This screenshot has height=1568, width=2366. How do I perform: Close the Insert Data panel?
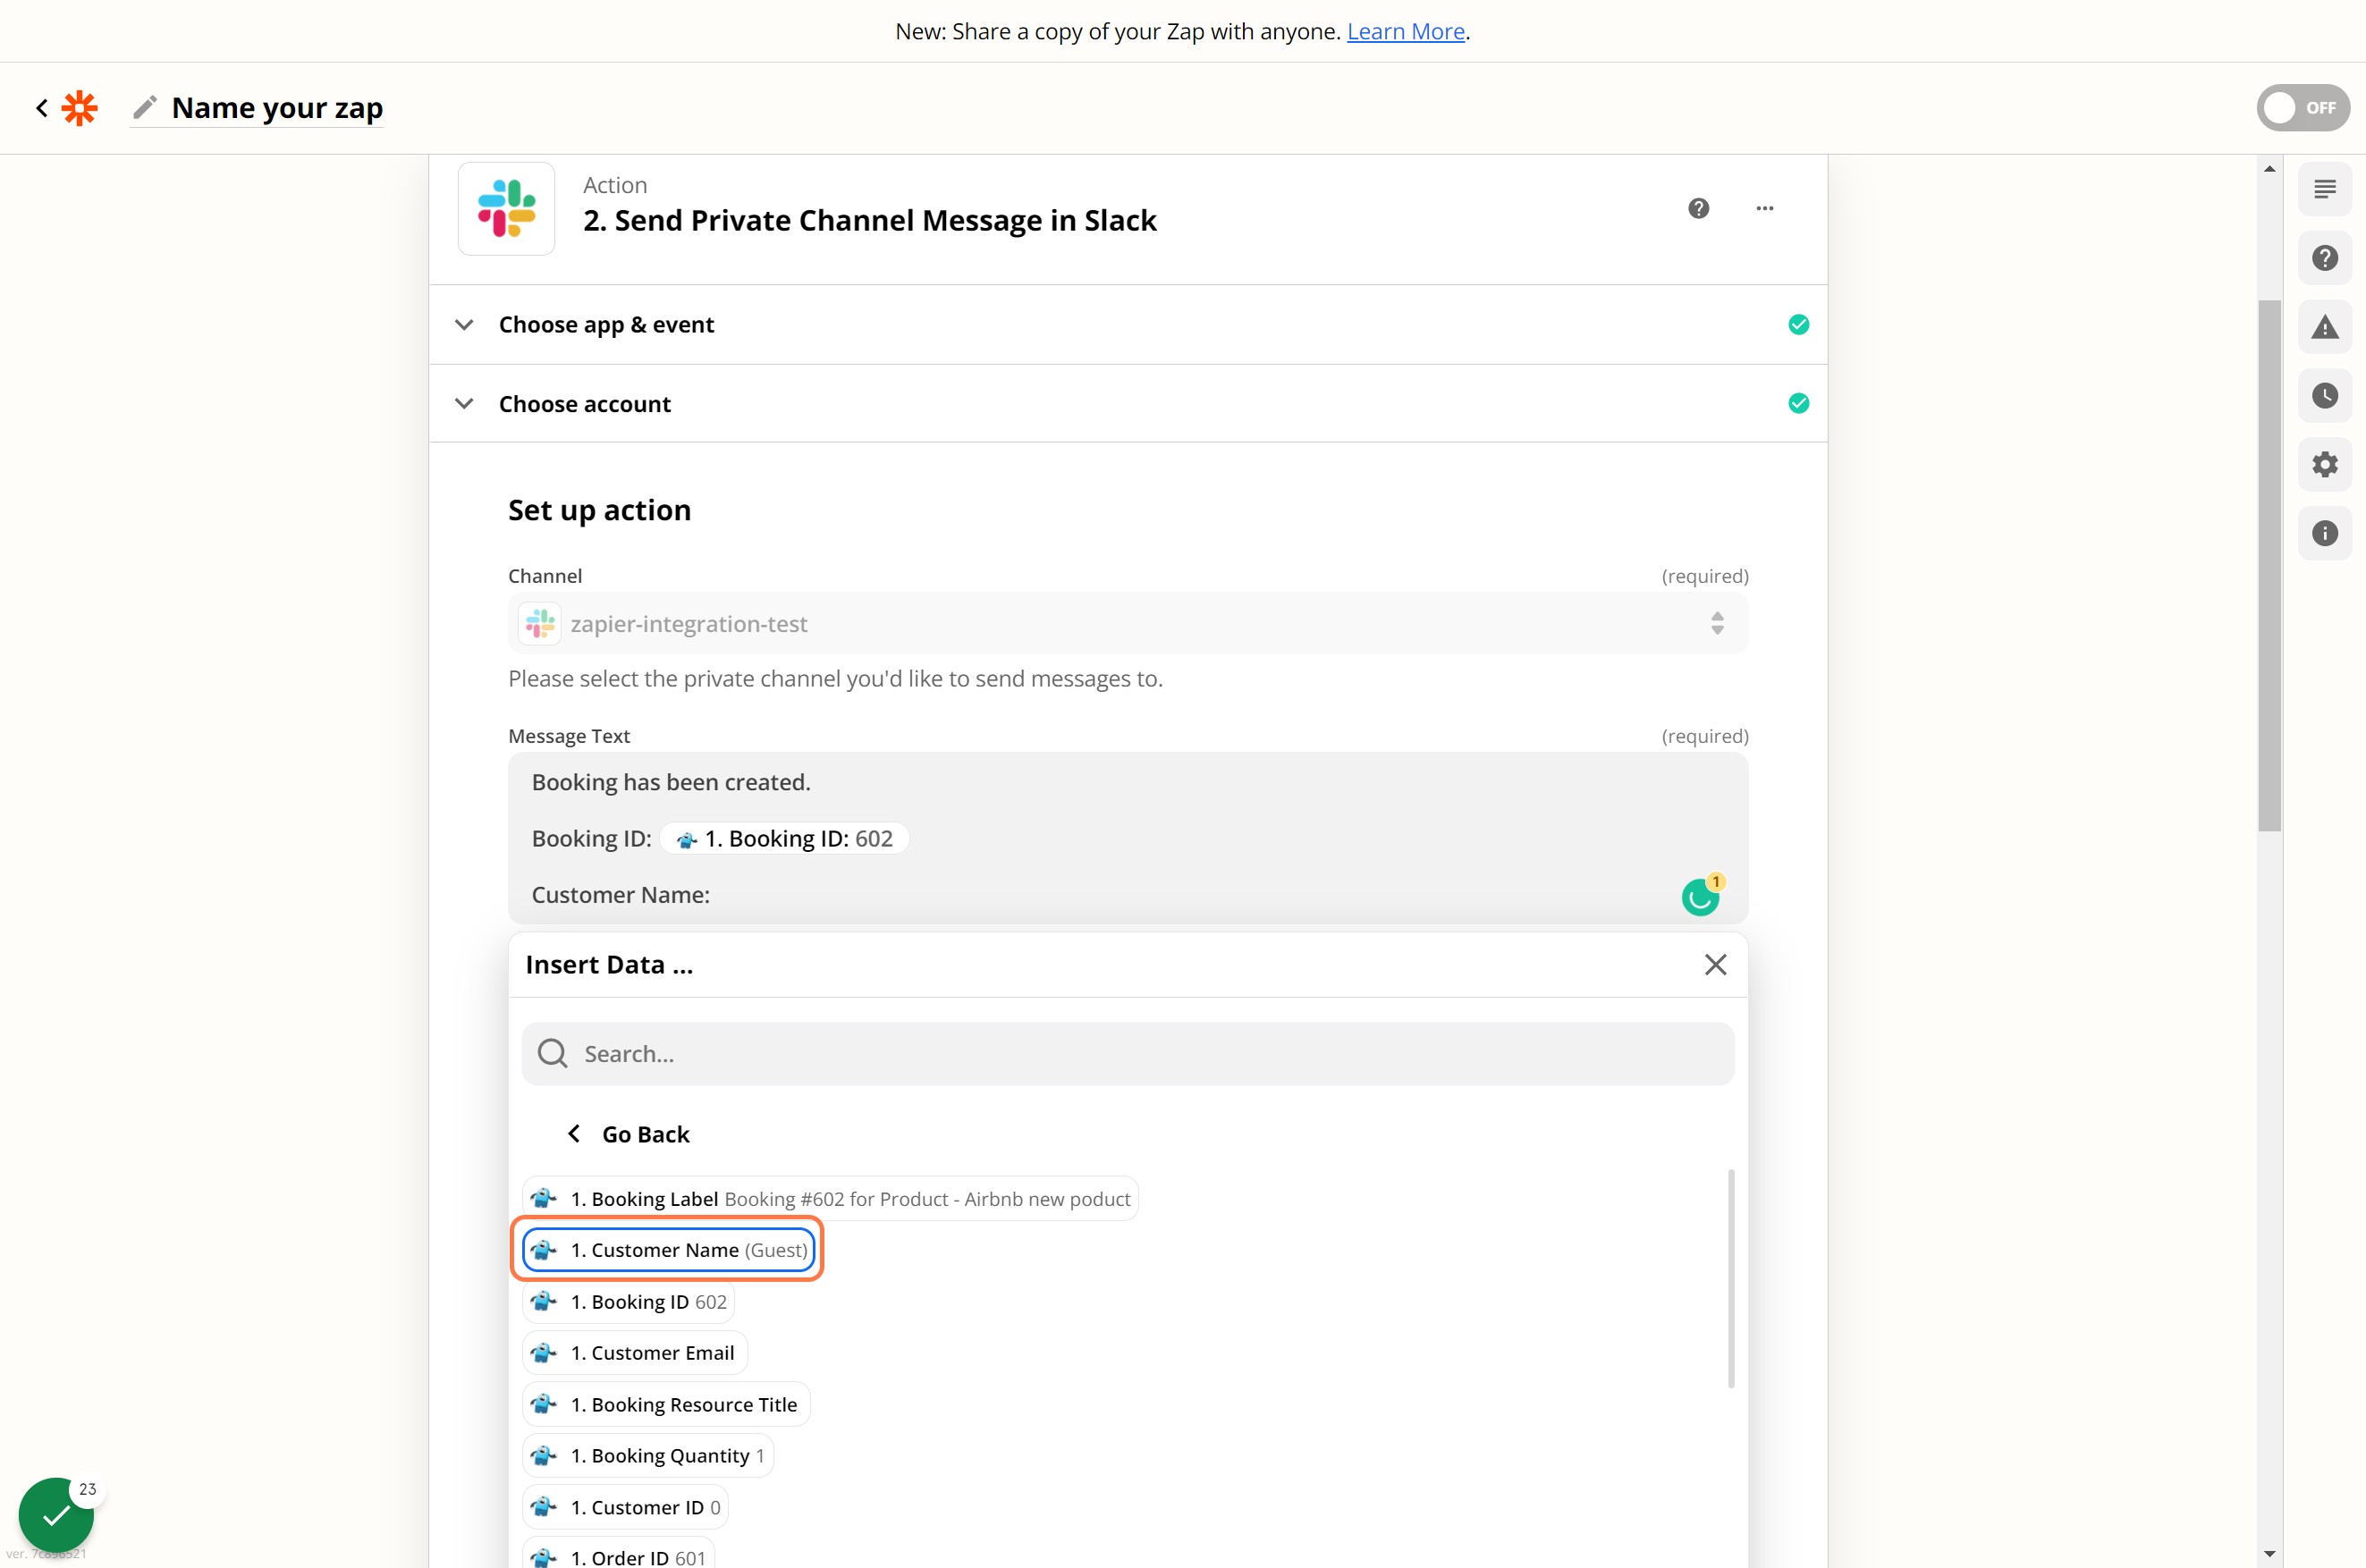pos(1715,964)
